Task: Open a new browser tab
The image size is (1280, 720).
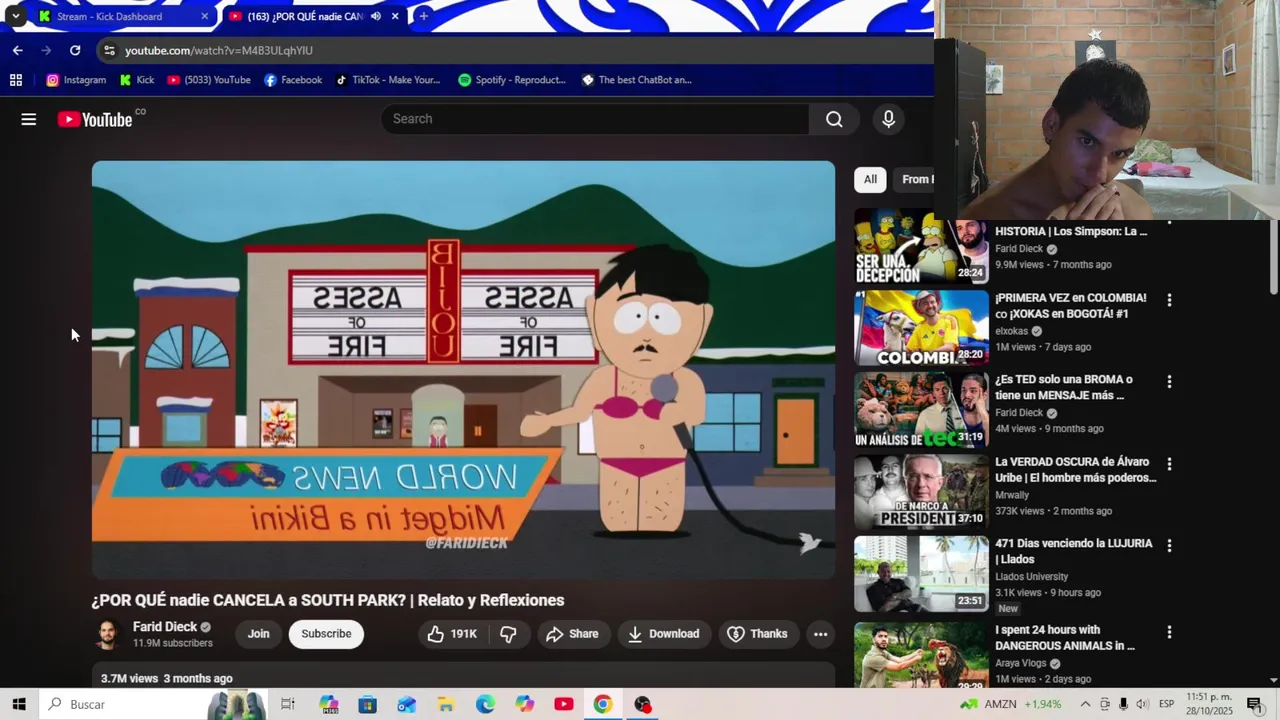Action: click(x=423, y=16)
